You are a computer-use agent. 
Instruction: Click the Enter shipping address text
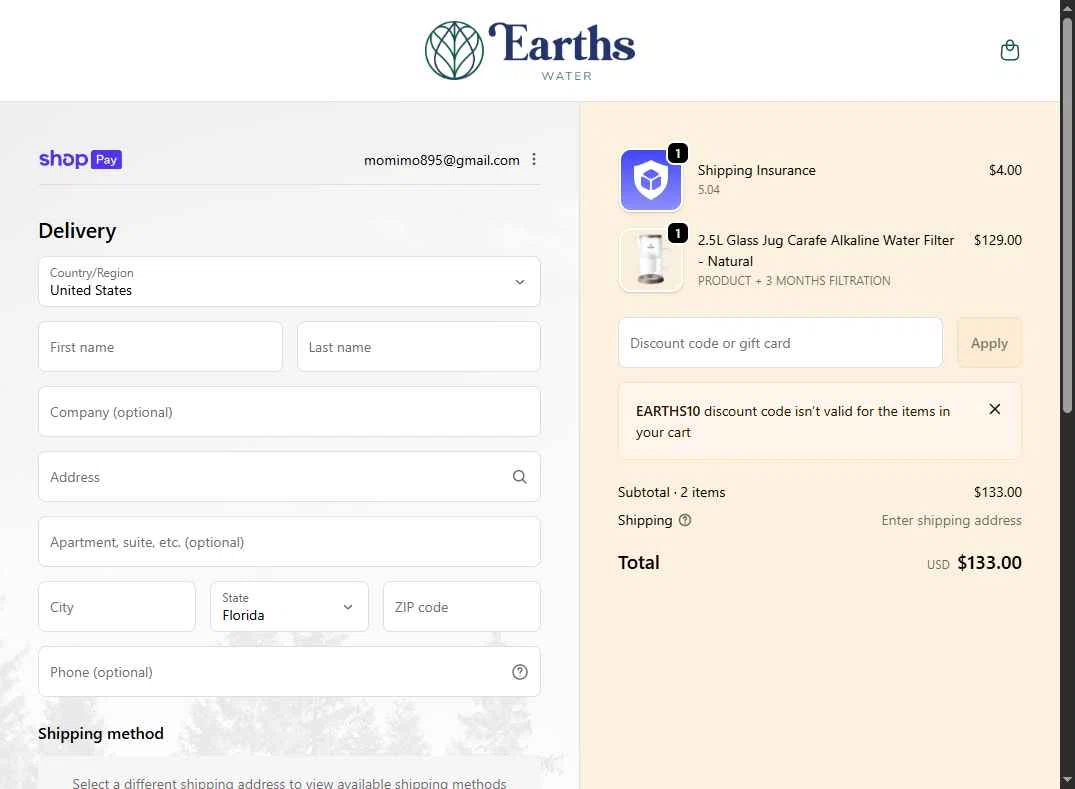[x=951, y=520]
